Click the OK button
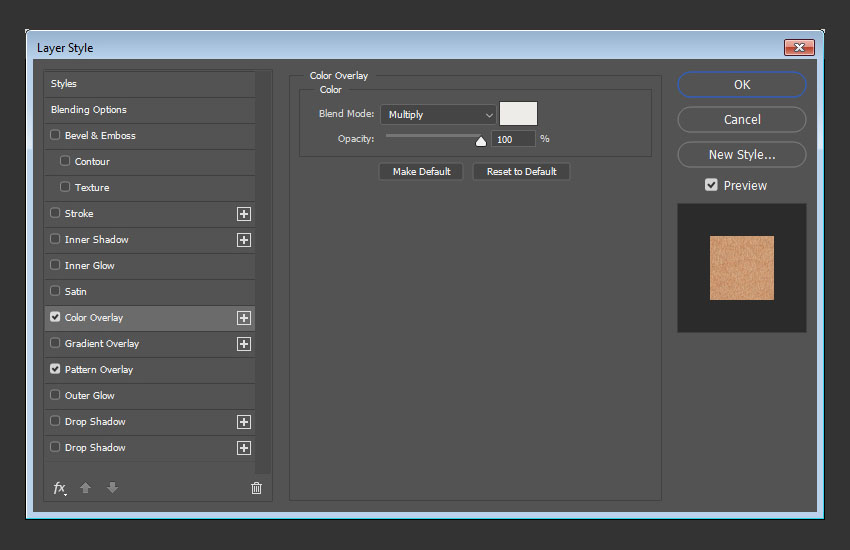Viewport: 850px width, 550px height. coord(742,85)
